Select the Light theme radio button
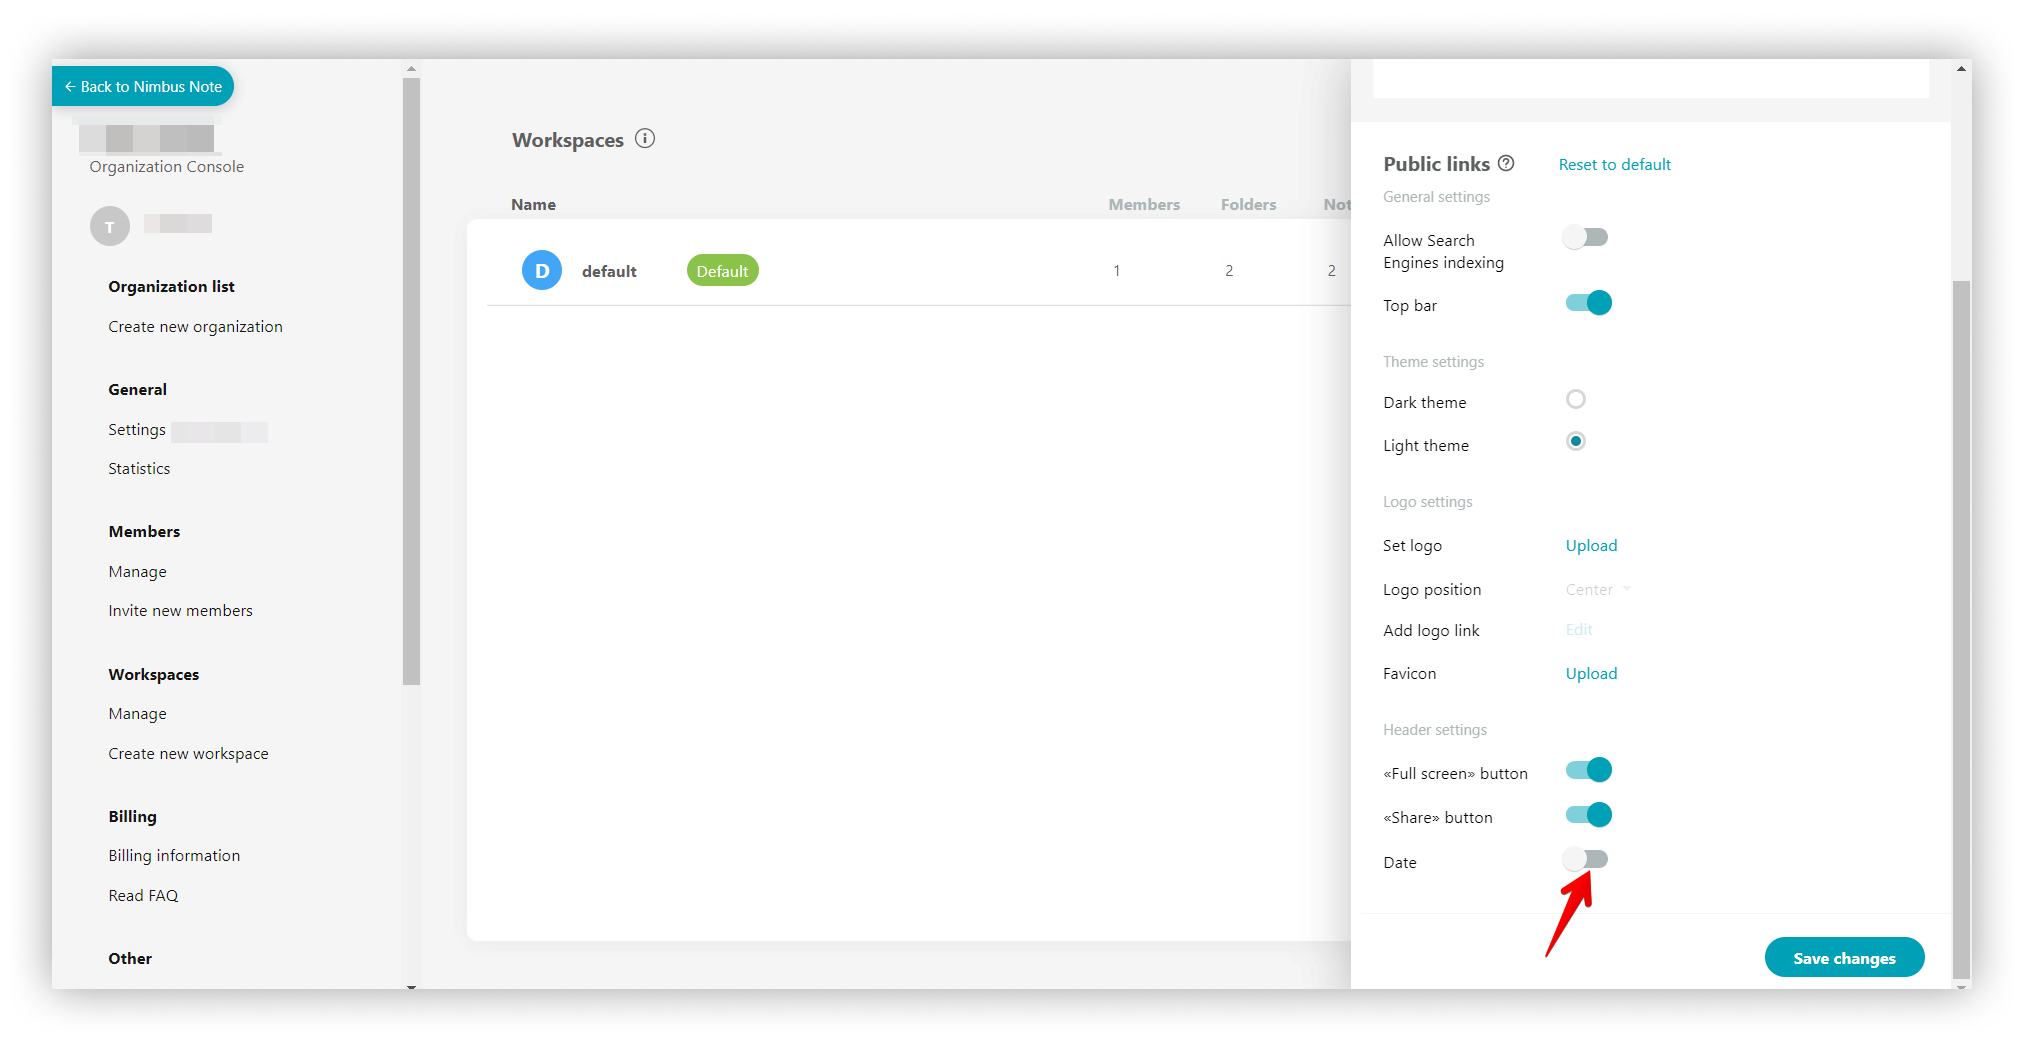Screen dimensions: 2024x1047 pos(1576,442)
